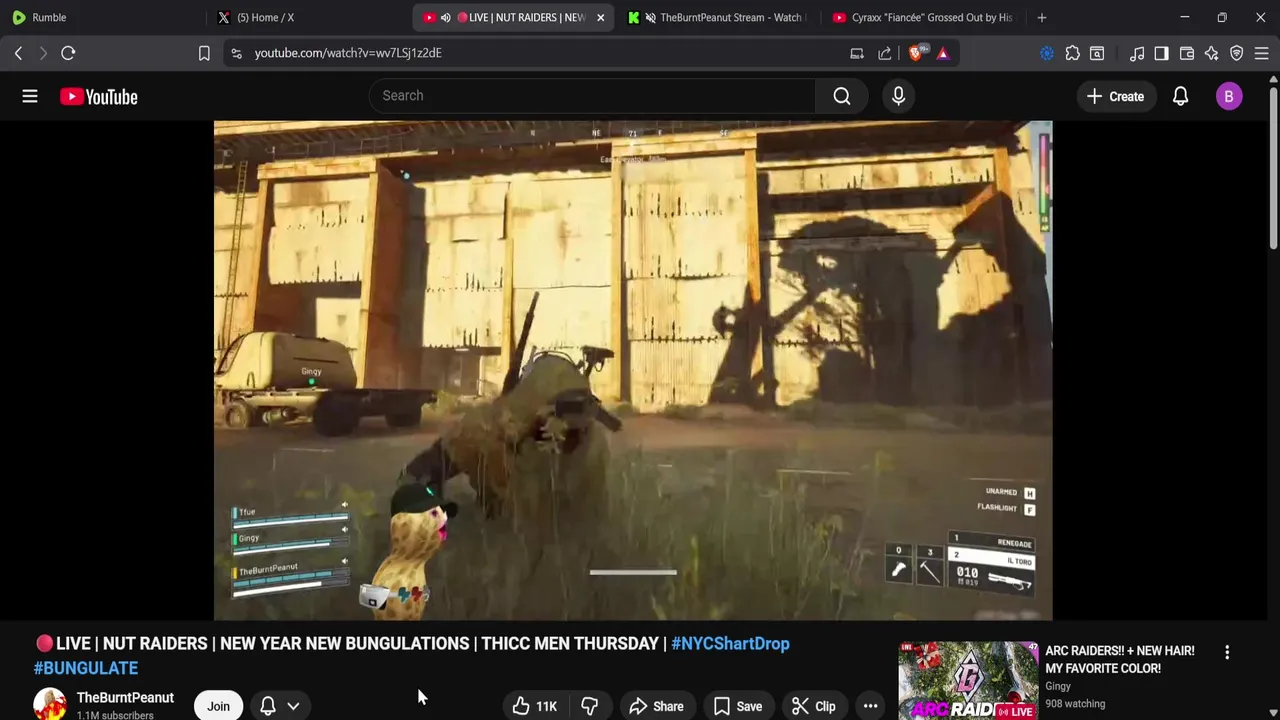Mute the NUT RAIDERS tab via speaker icon
1280x720 pixels.
[x=445, y=17]
